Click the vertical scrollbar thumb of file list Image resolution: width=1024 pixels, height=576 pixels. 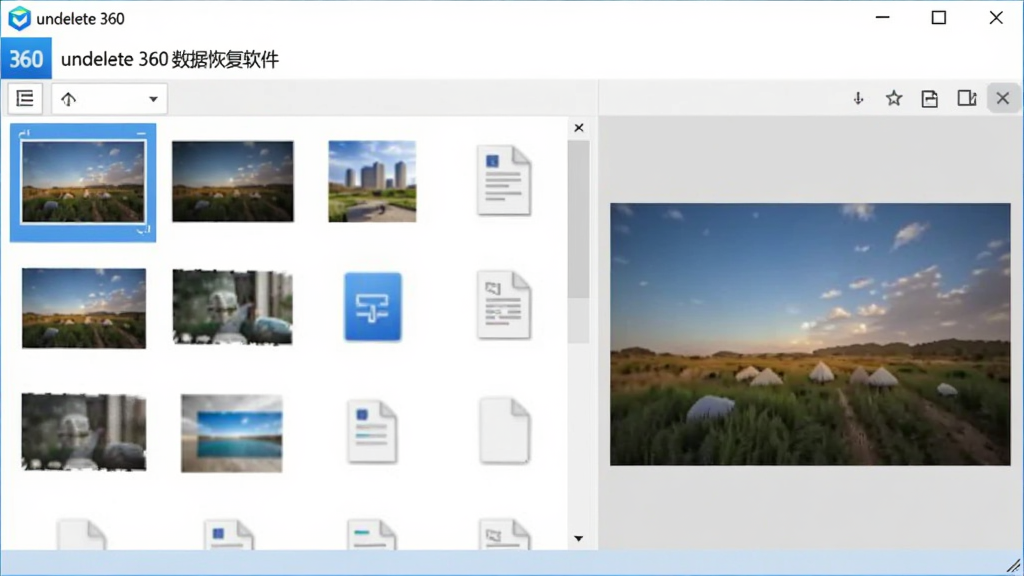(579, 219)
